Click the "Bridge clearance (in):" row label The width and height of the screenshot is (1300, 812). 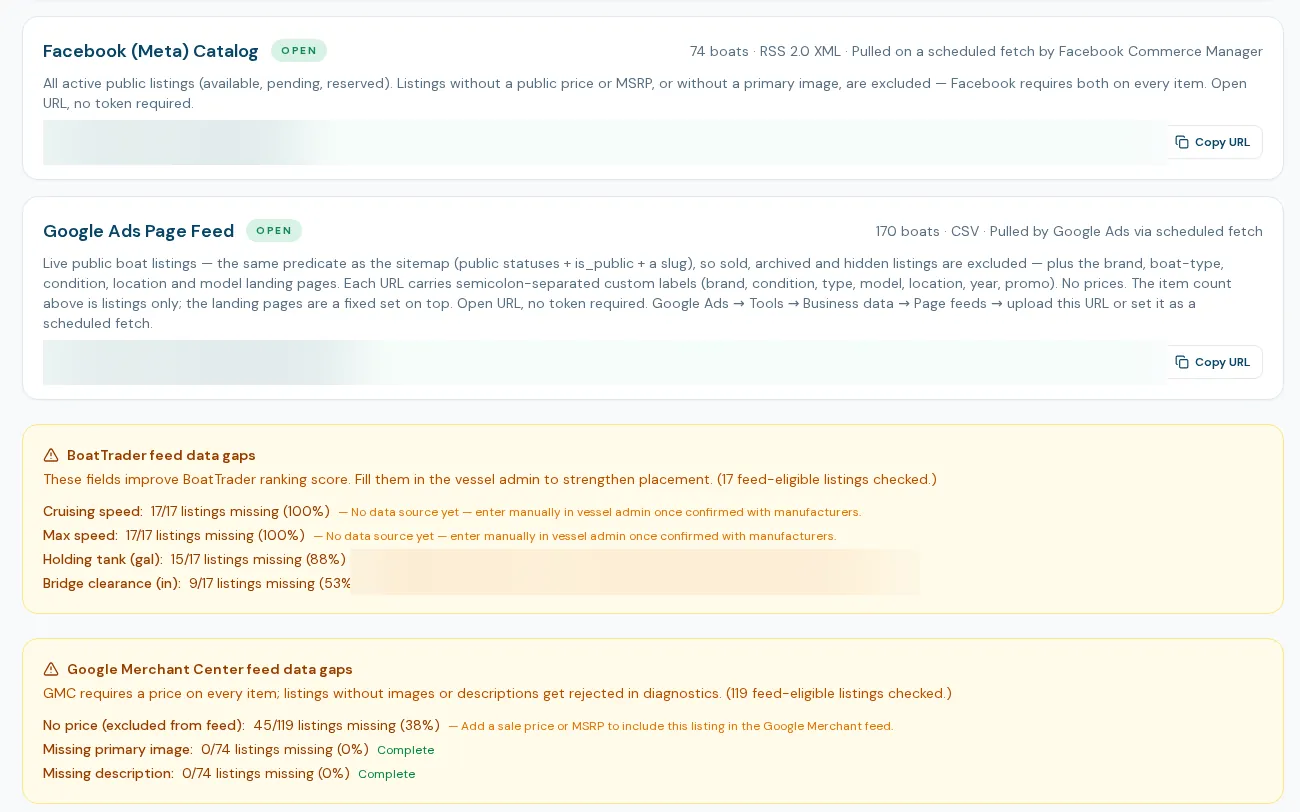112,583
